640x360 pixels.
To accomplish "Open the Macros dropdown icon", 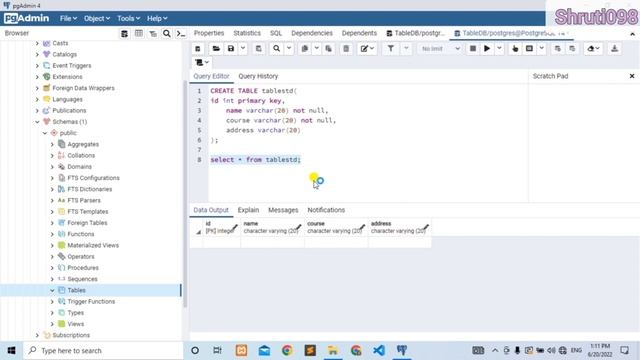I will [x=202, y=62].
